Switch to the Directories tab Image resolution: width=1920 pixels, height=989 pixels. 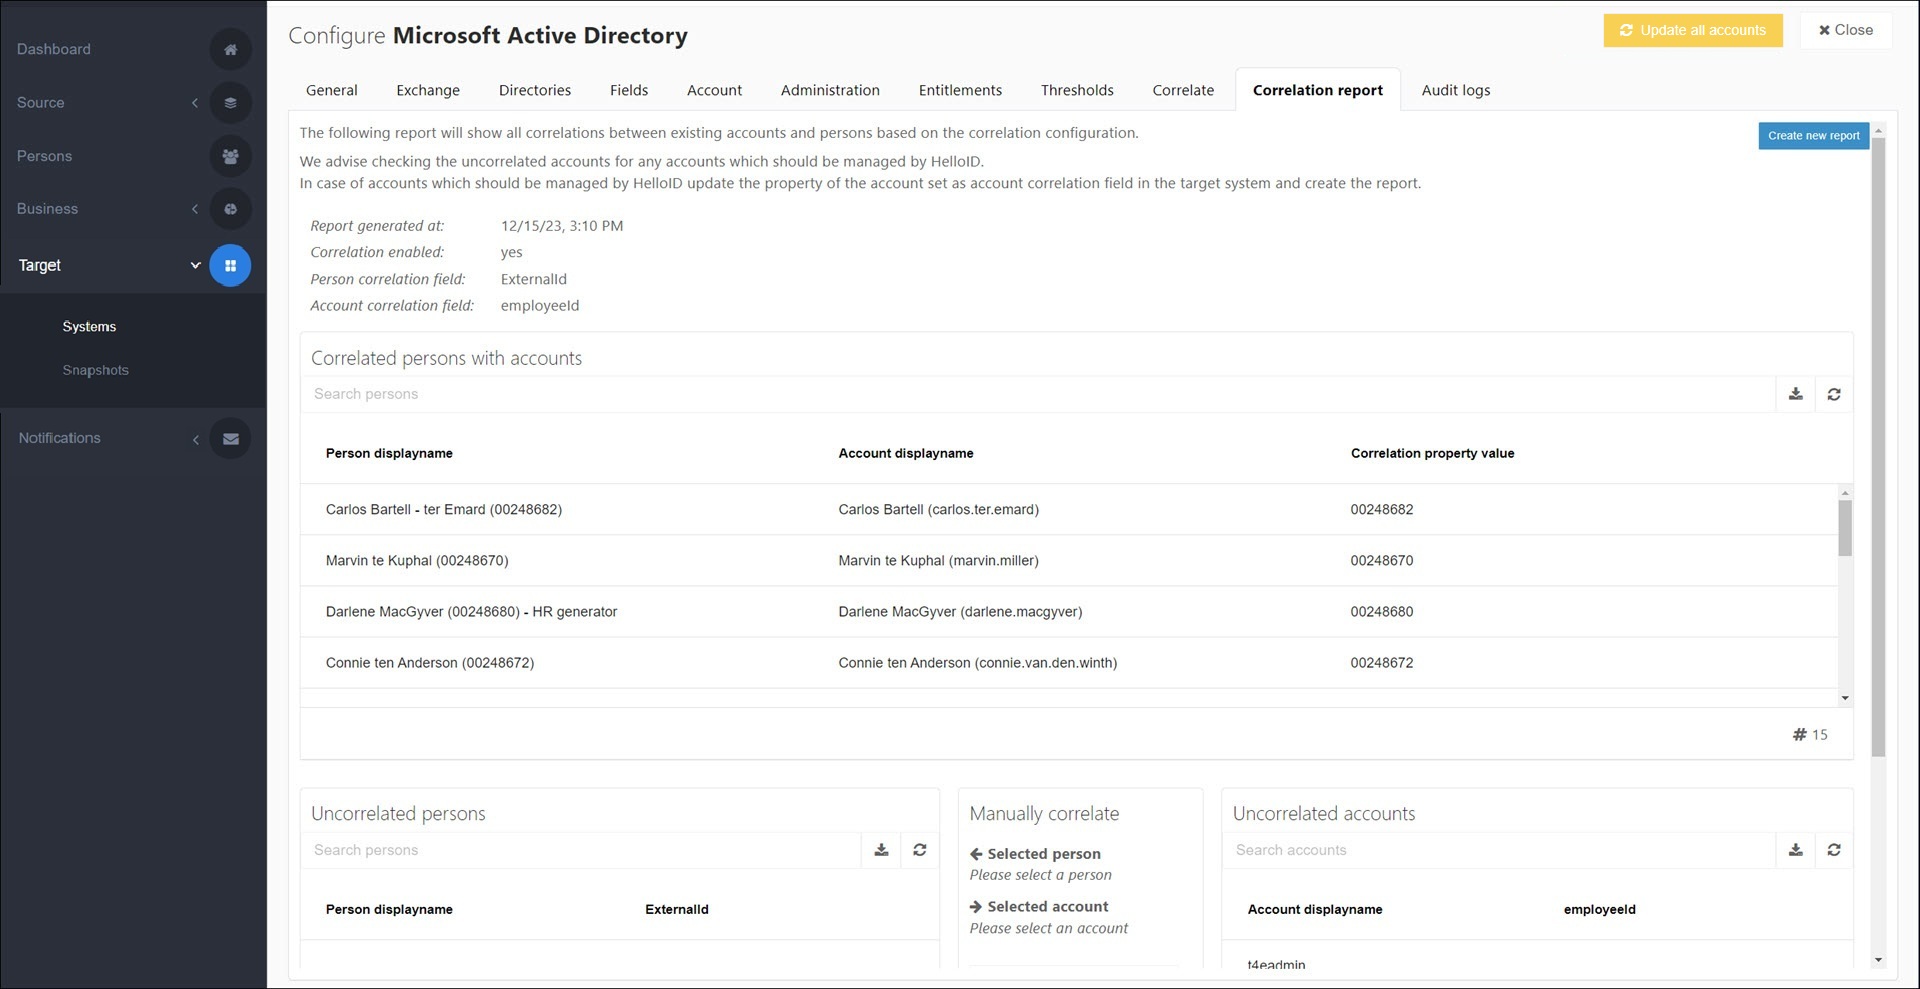click(535, 90)
